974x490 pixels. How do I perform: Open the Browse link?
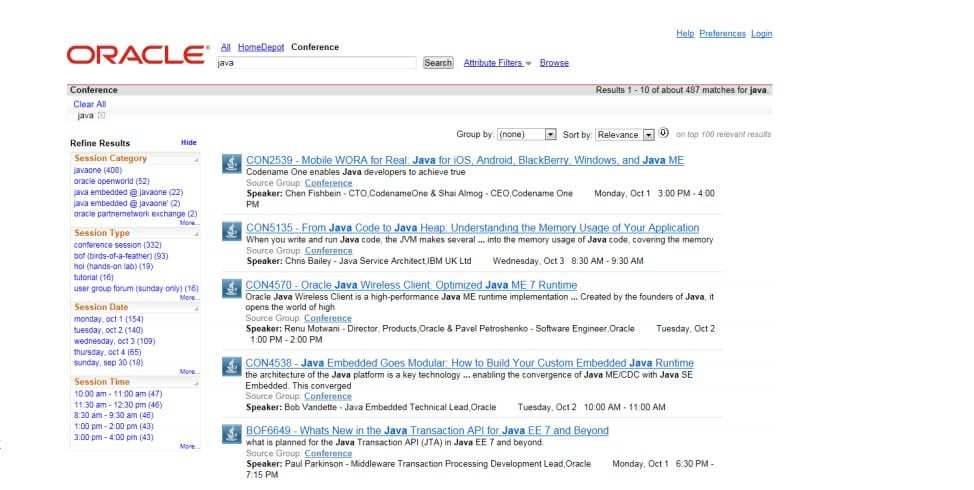tap(554, 63)
